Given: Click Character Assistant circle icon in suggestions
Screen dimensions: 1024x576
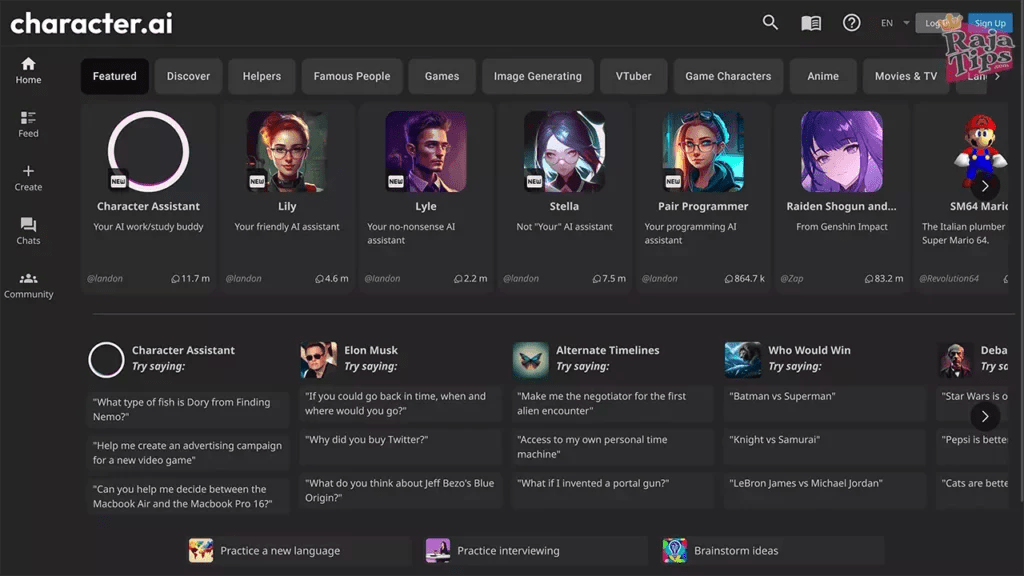Looking at the screenshot, I should [x=106, y=359].
